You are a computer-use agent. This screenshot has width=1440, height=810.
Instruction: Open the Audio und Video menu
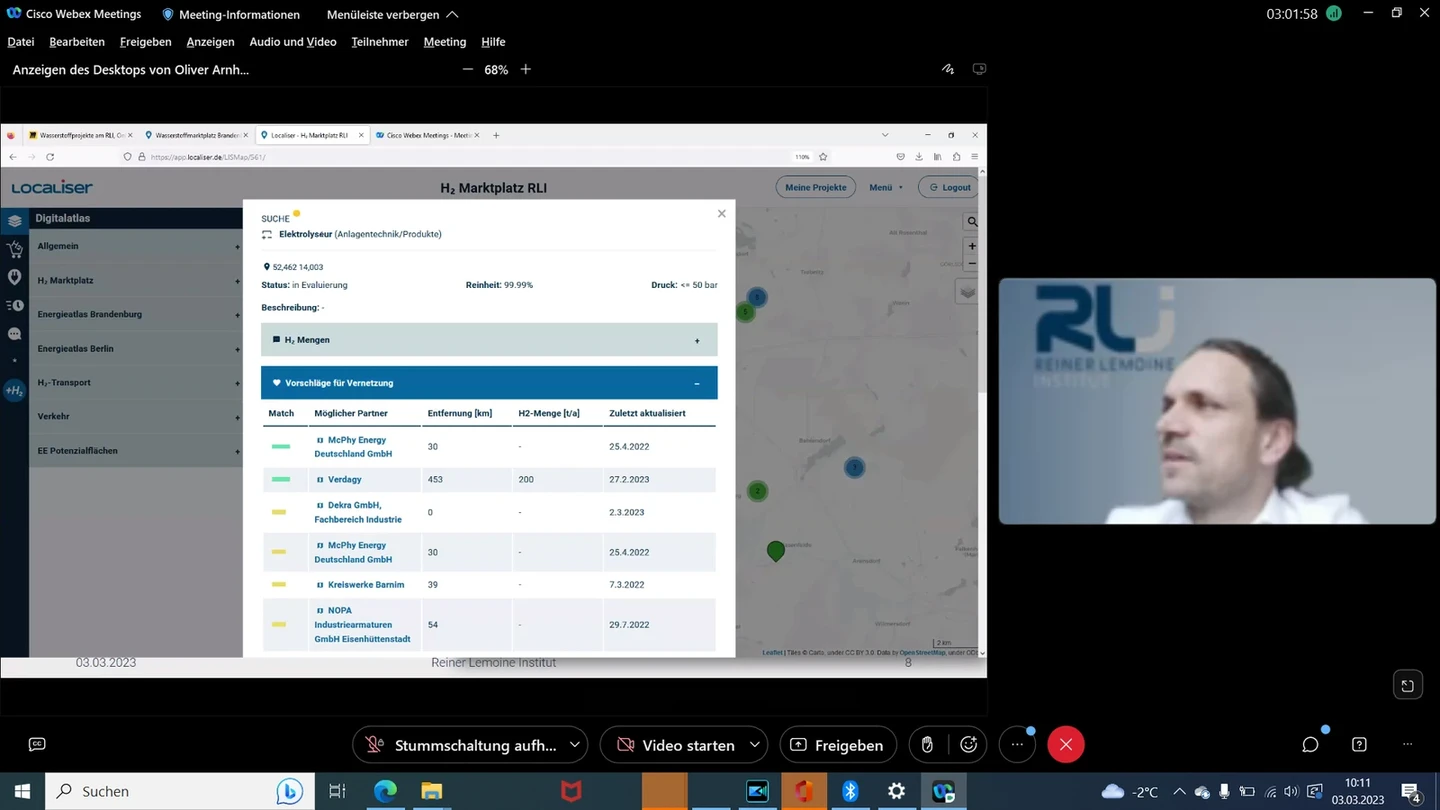293,42
